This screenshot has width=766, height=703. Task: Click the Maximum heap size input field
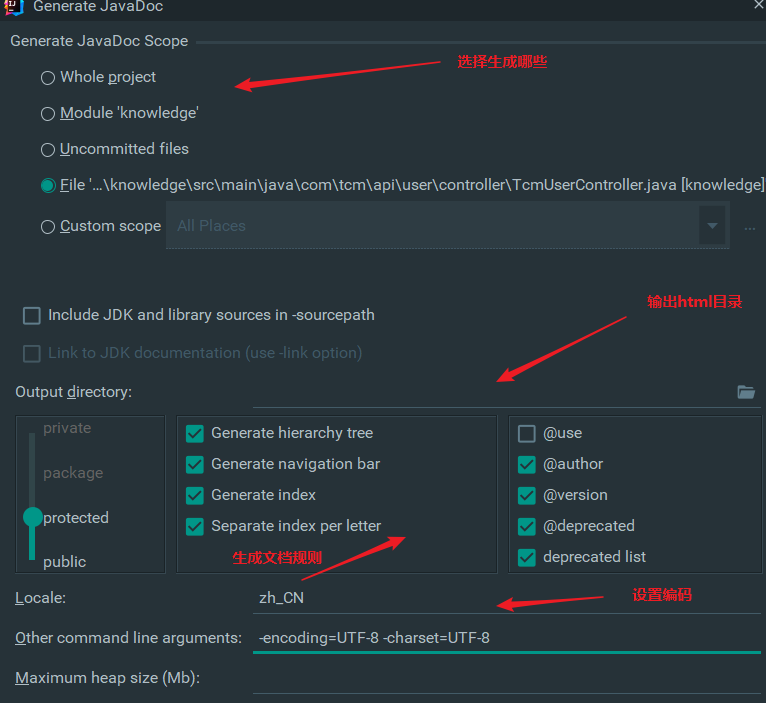507,678
